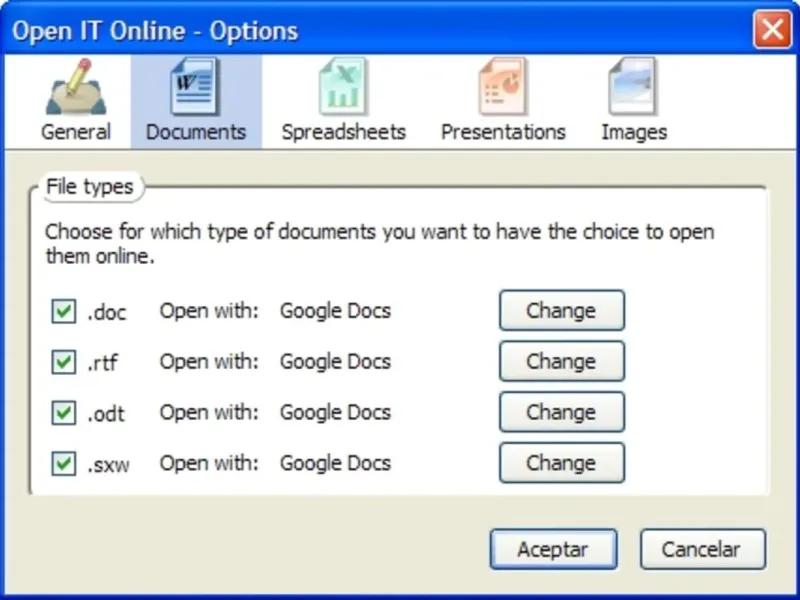The height and width of the screenshot is (600, 800).
Task: Click the Presentations slide icon
Action: (503, 88)
